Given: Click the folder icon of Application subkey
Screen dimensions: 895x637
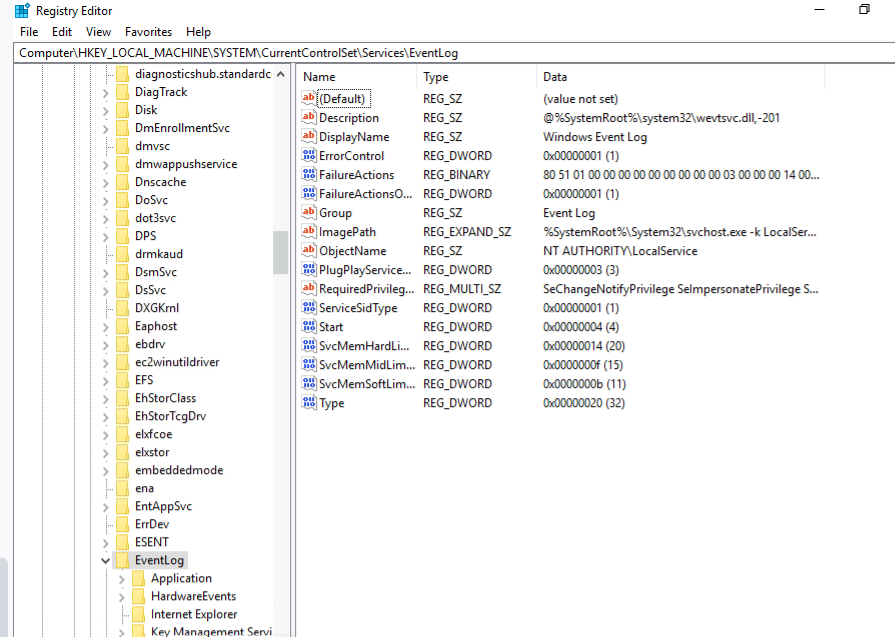Looking at the screenshot, I should point(138,578).
